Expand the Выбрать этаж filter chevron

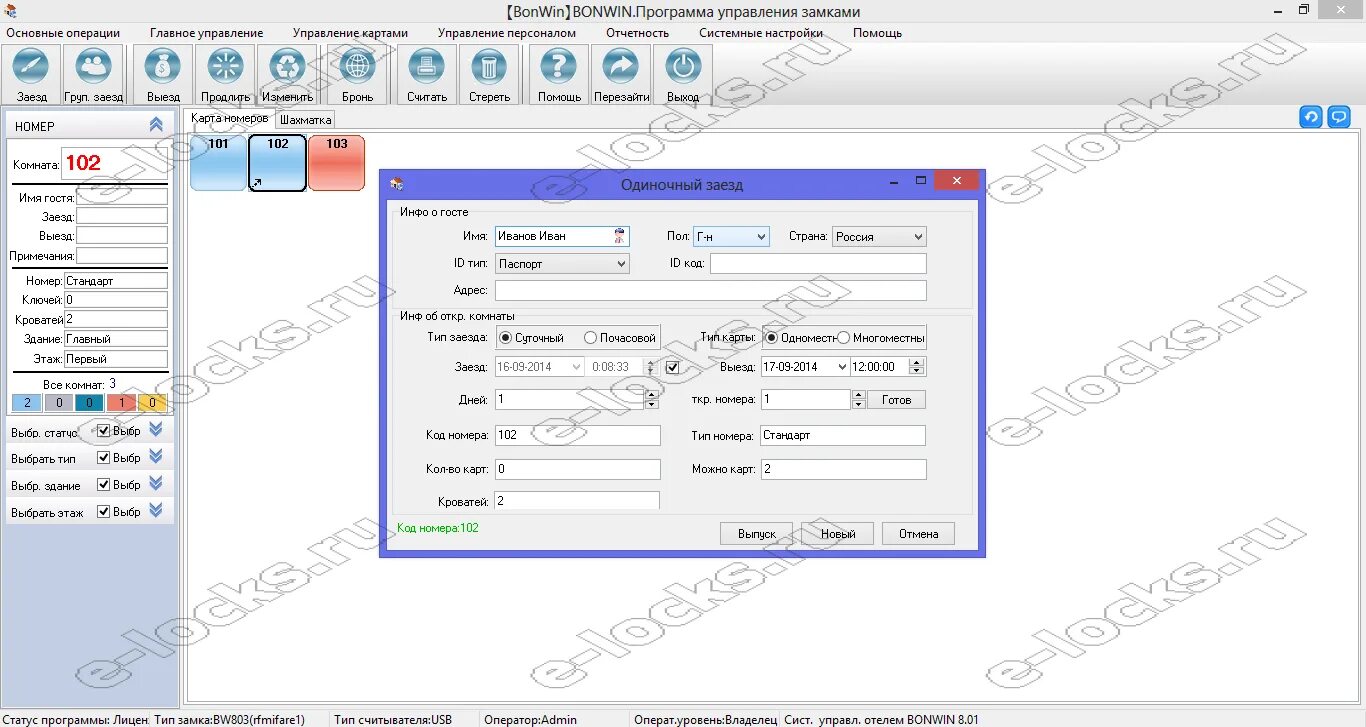pyautogui.click(x=155, y=510)
